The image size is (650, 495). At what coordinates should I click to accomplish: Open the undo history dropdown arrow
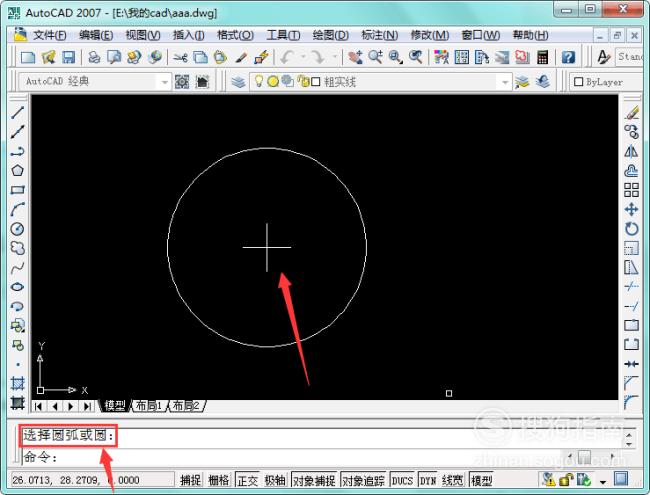click(x=303, y=57)
